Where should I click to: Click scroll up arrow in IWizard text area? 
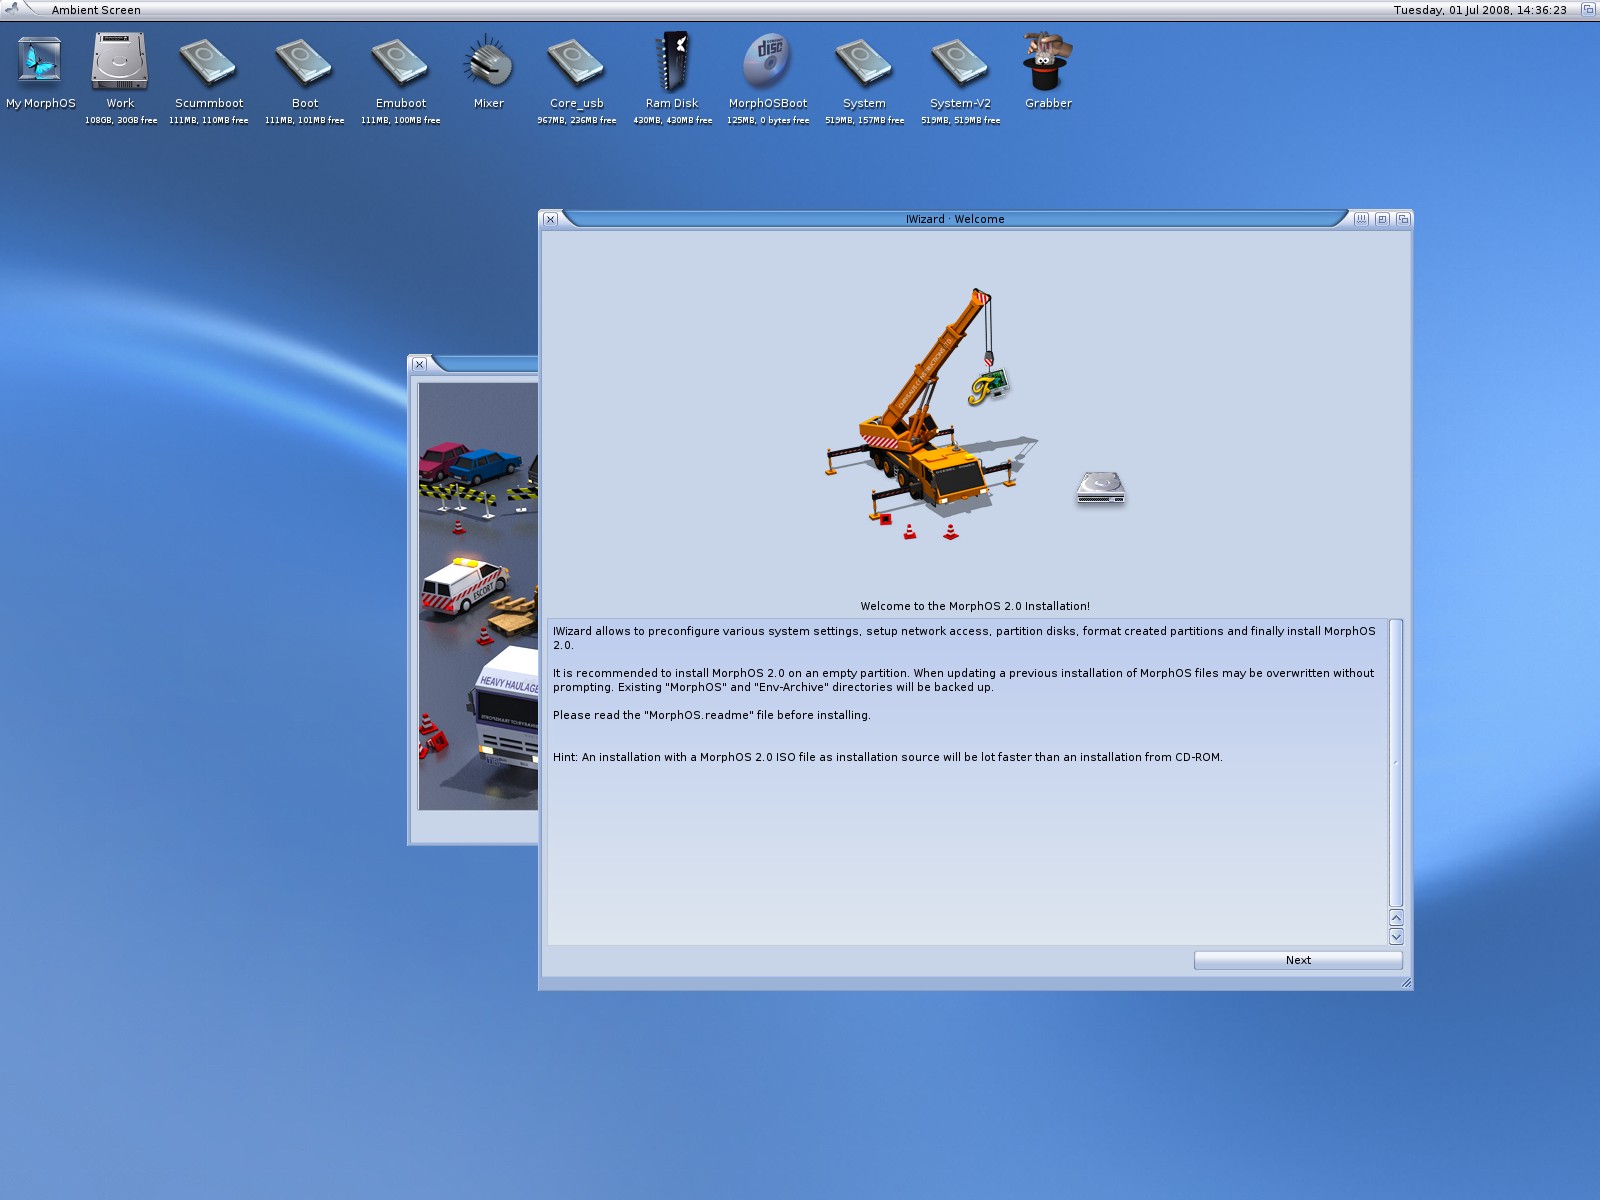[1396, 918]
